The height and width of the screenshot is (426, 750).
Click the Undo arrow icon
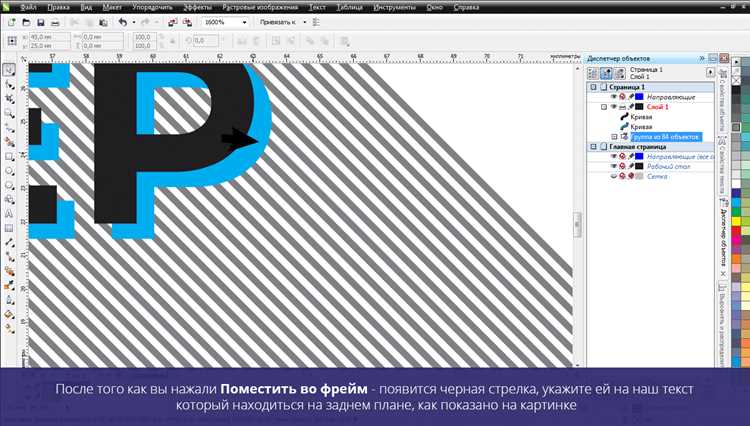tap(123, 22)
